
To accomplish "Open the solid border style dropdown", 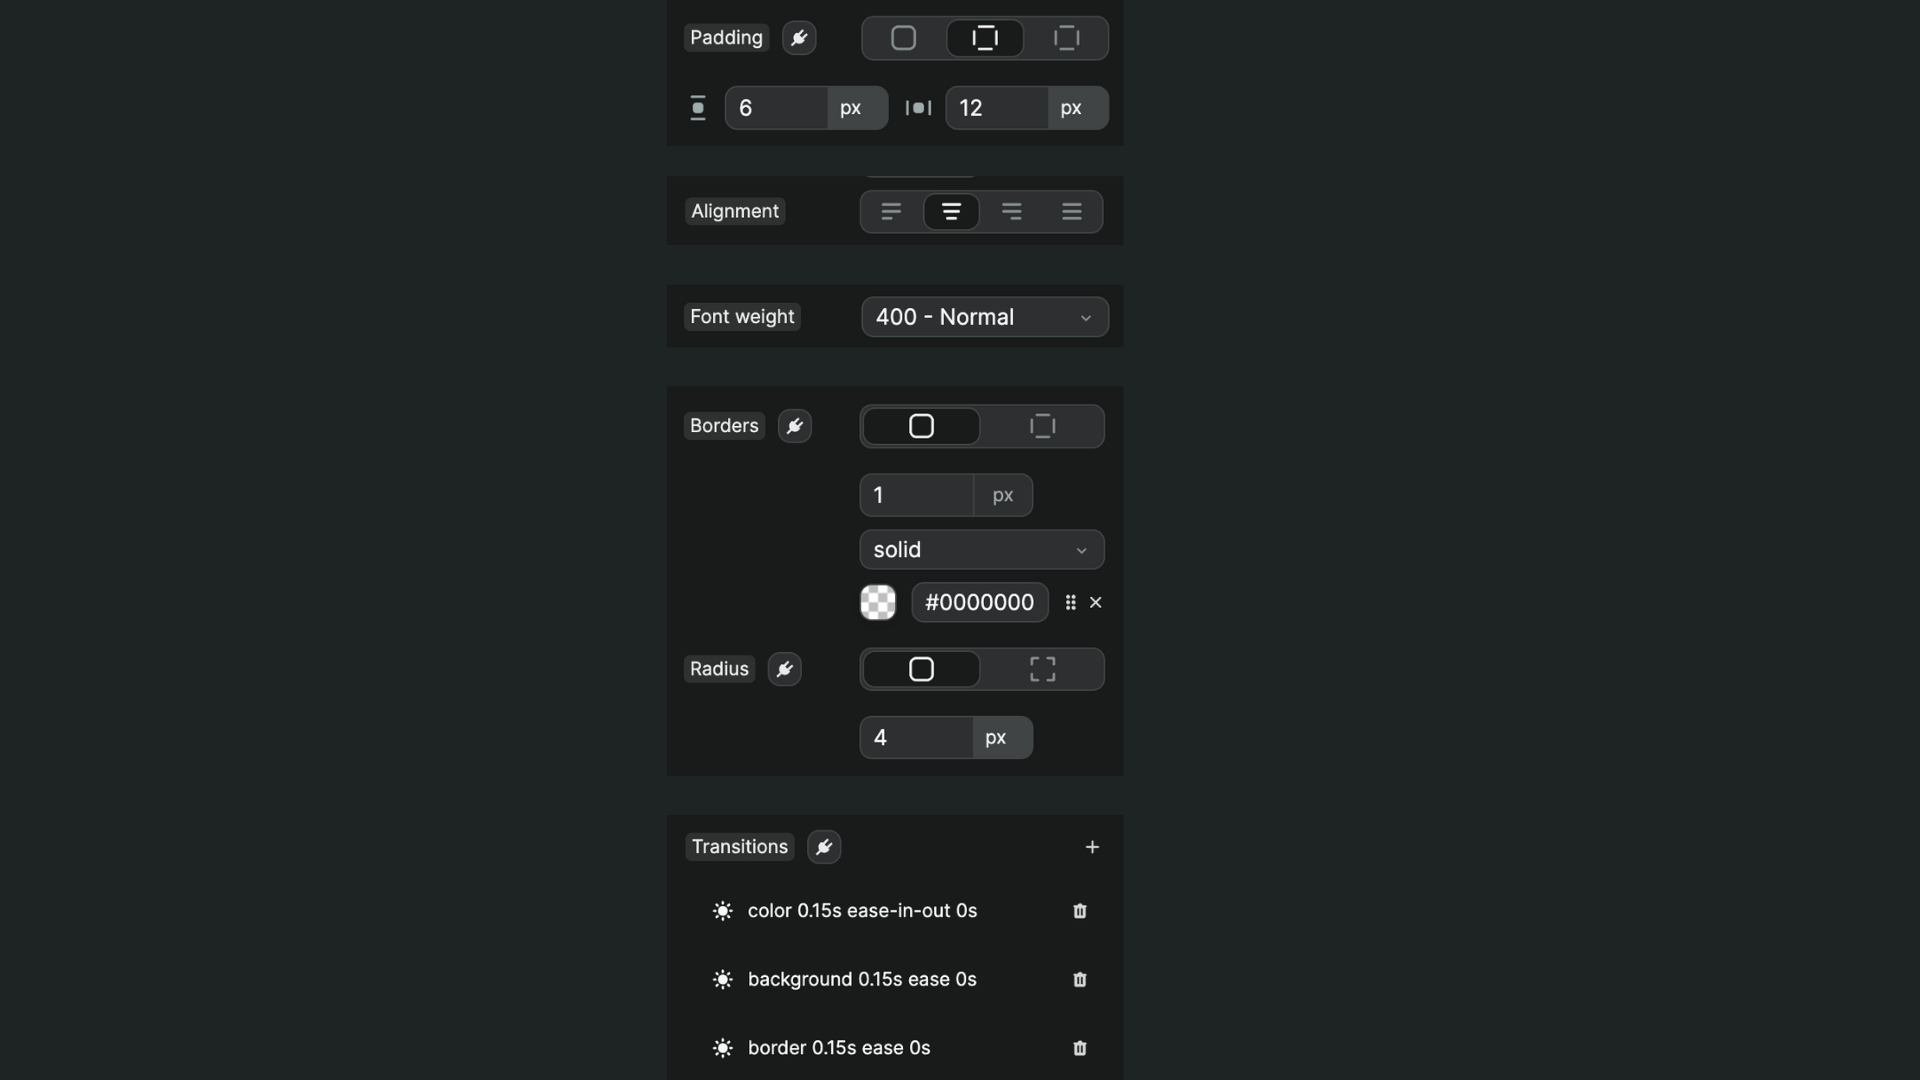I will (x=980, y=549).
